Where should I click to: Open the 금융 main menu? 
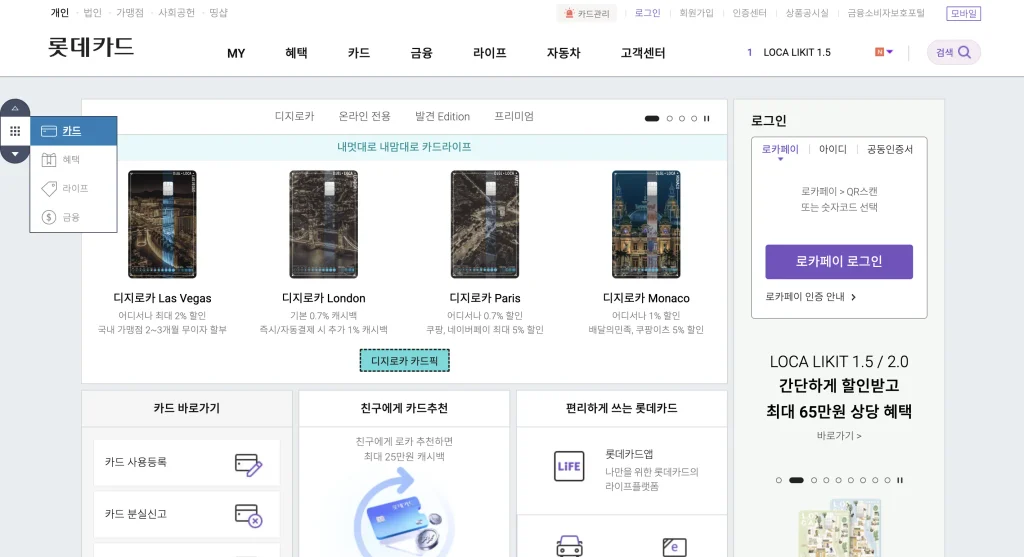(421, 53)
